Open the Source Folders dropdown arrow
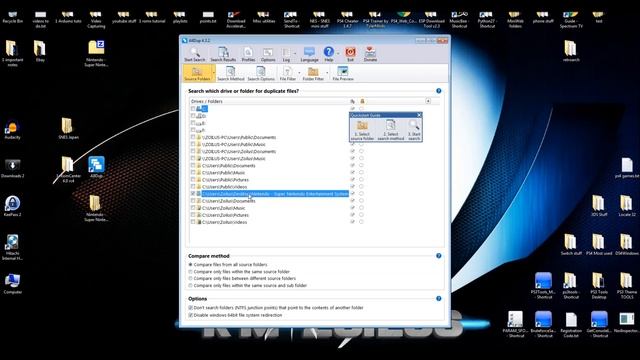Image resolution: width=640 pixels, height=360 pixels. [x=213, y=73]
